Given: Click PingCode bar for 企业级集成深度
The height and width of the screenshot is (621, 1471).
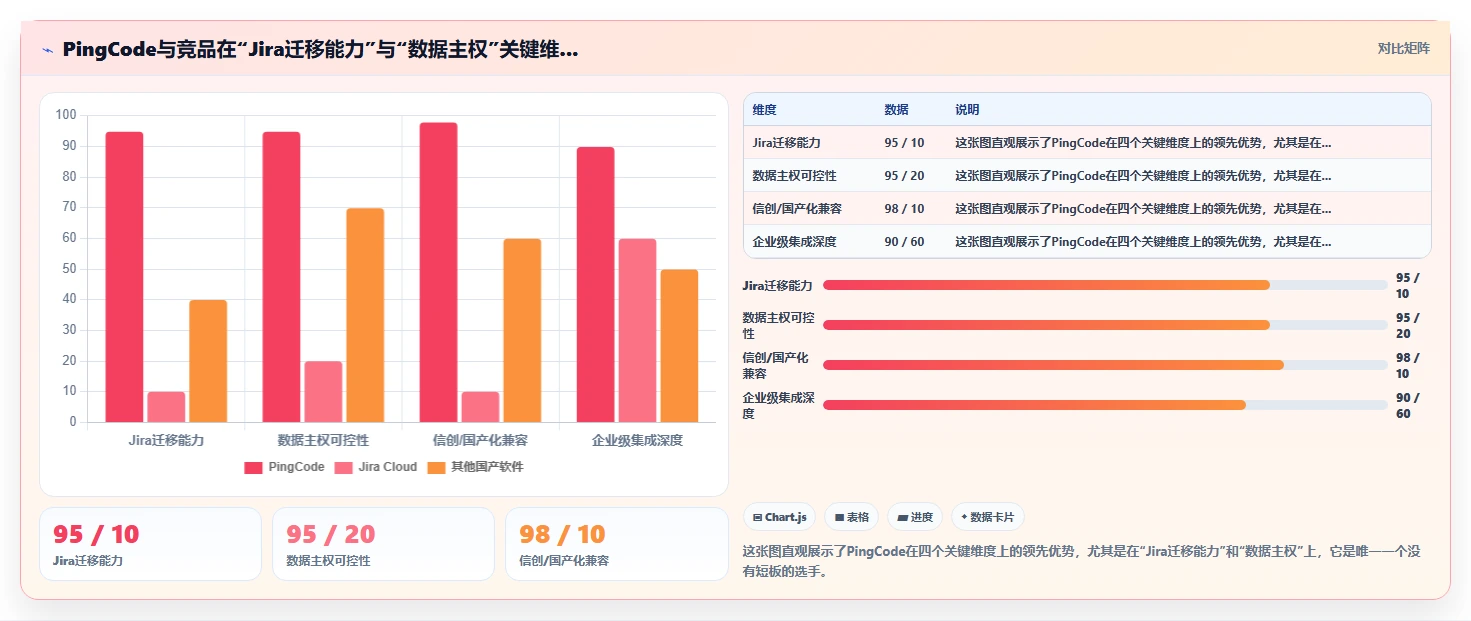Looking at the screenshot, I should [595, 285].
